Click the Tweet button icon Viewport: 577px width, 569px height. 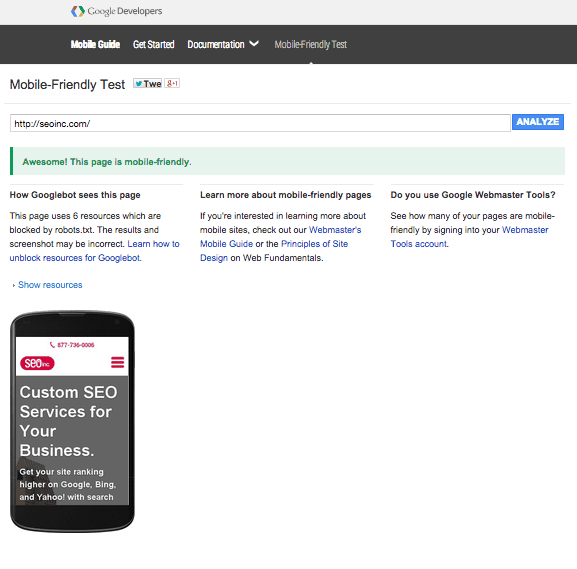point(147,84)
